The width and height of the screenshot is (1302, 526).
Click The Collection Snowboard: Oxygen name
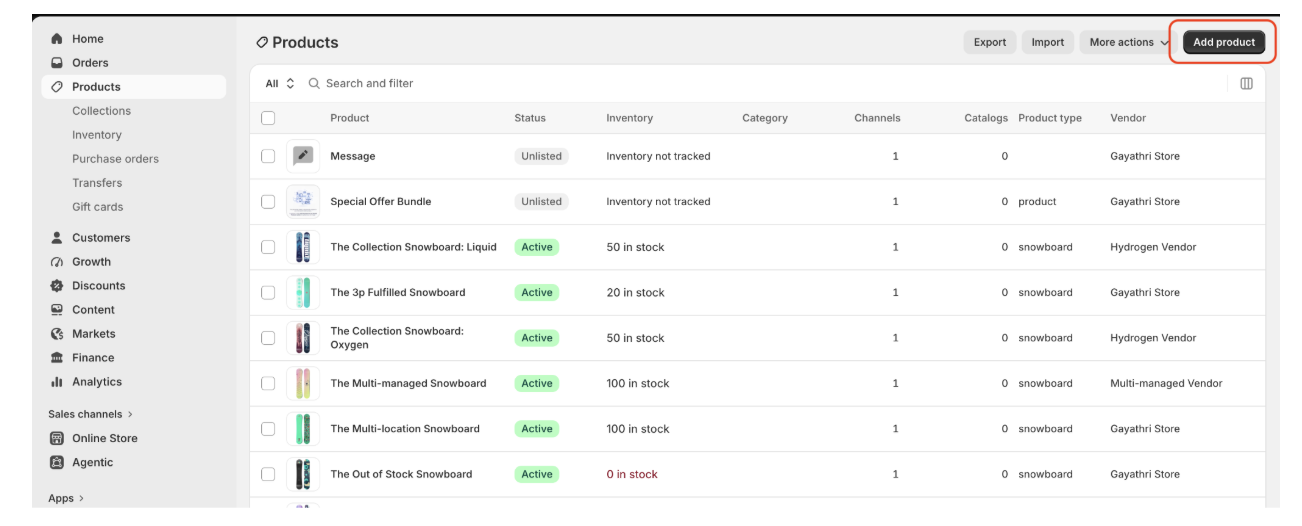[397, 338]
